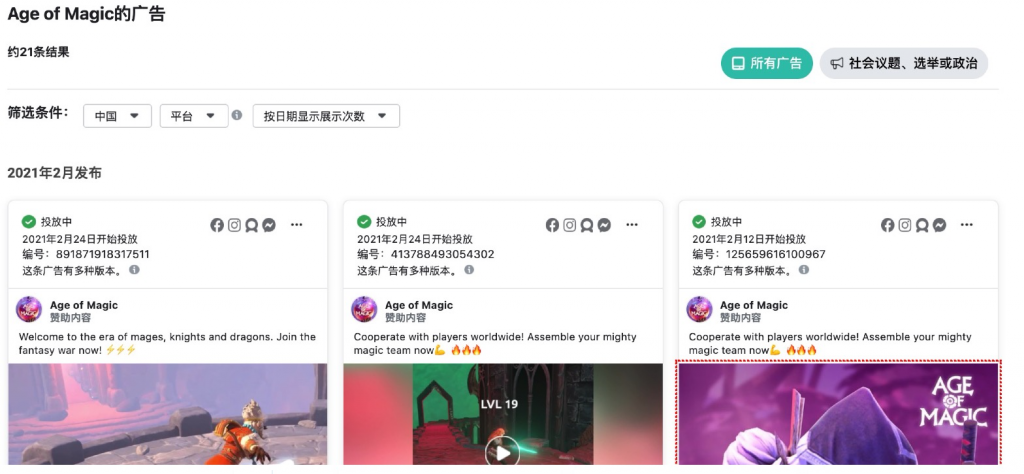Open the 按日期显示展示次数 dropdown

[326, 116]
